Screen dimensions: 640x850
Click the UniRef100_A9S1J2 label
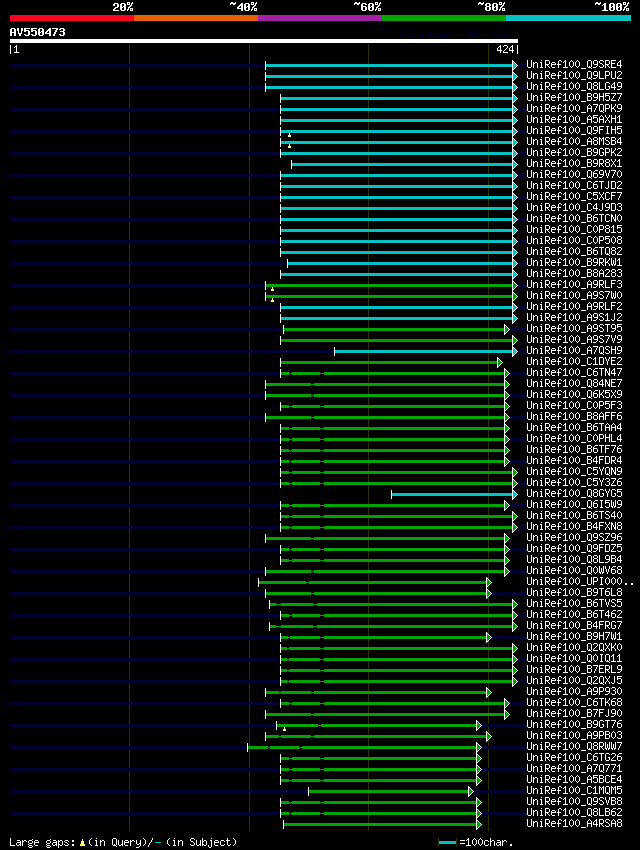[x=574, y=318]
